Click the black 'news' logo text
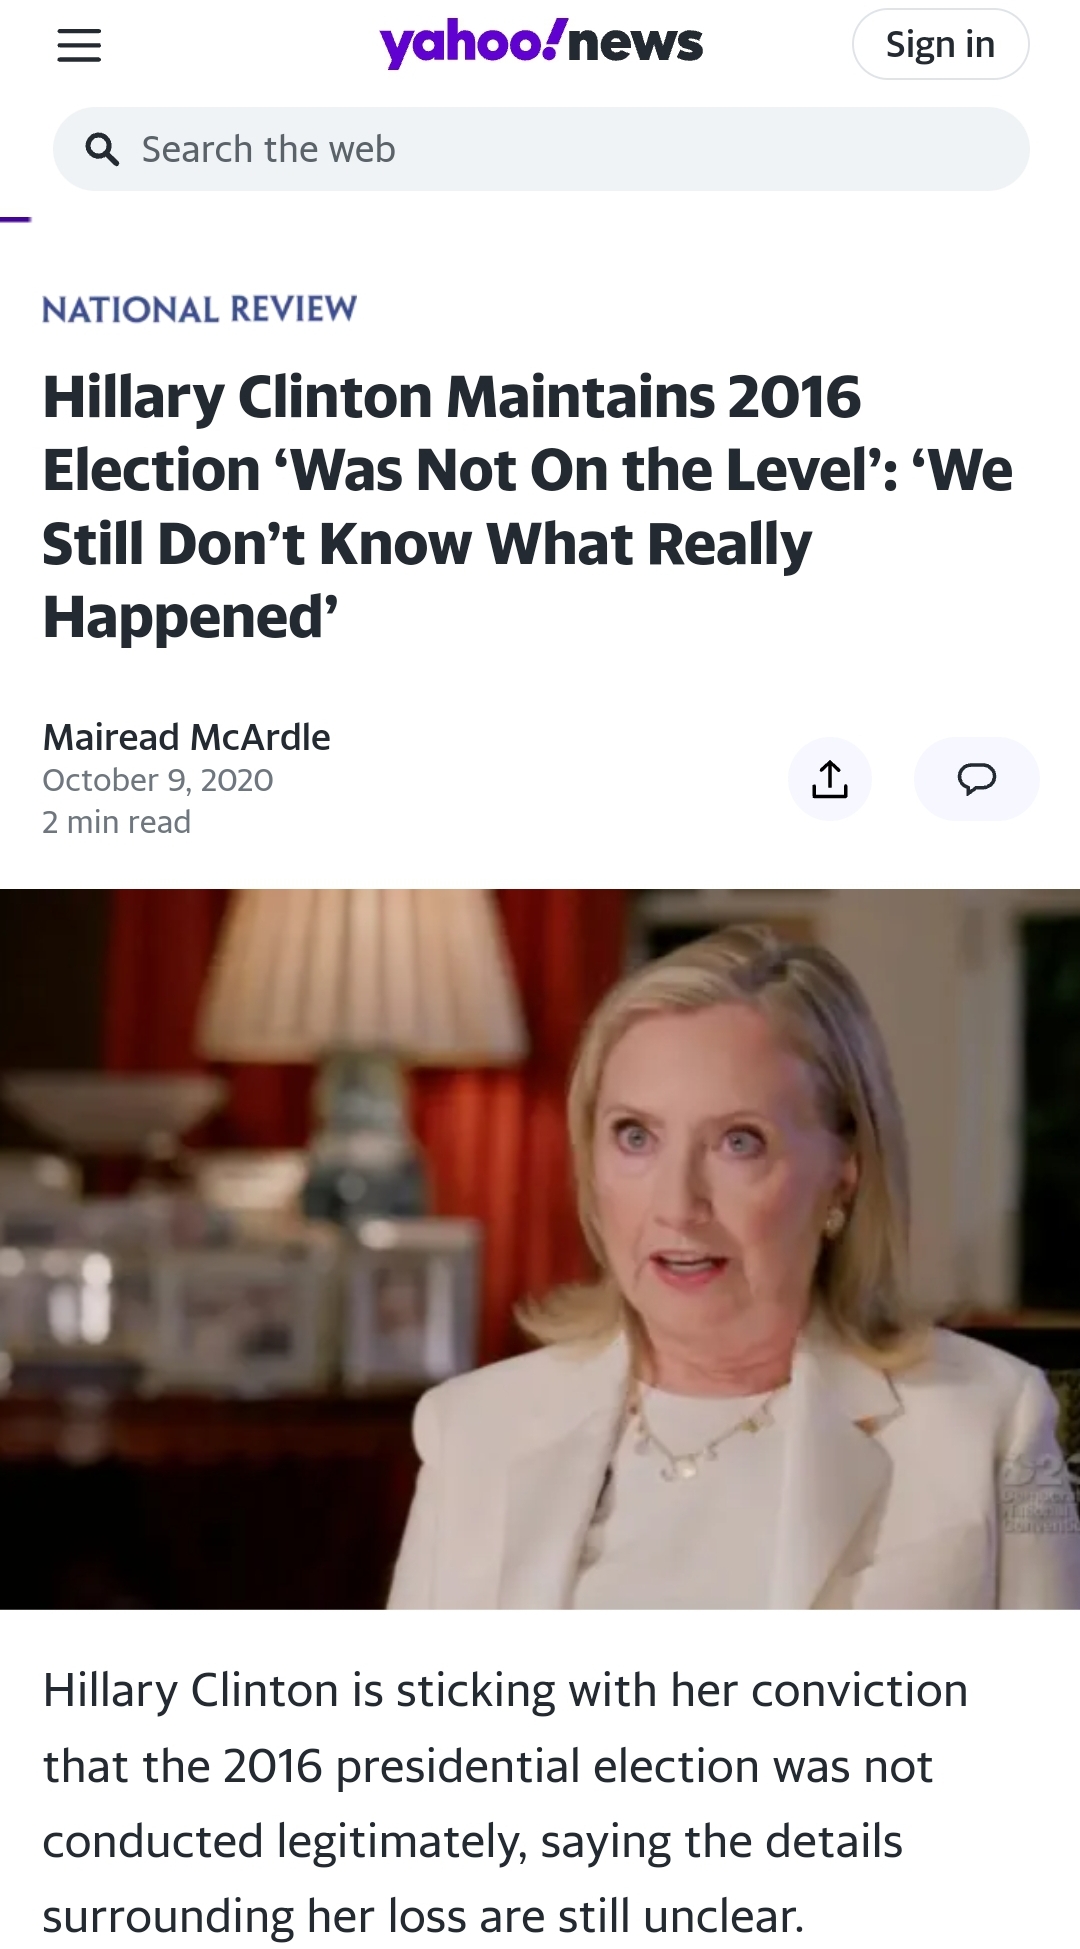Image resolution: width=1080 pixels, height=1949 pixels. point(636,44)
